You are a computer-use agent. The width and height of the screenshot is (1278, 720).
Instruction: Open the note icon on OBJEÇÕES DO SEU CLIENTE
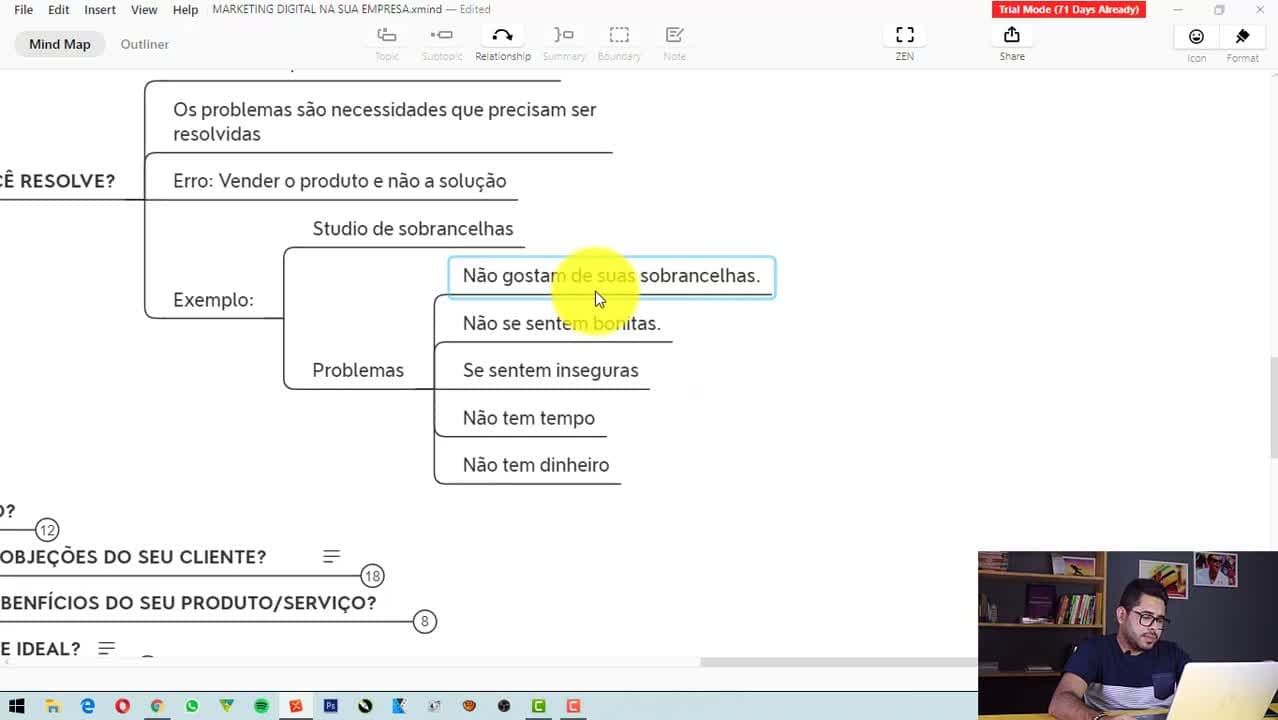pos(332,556)
